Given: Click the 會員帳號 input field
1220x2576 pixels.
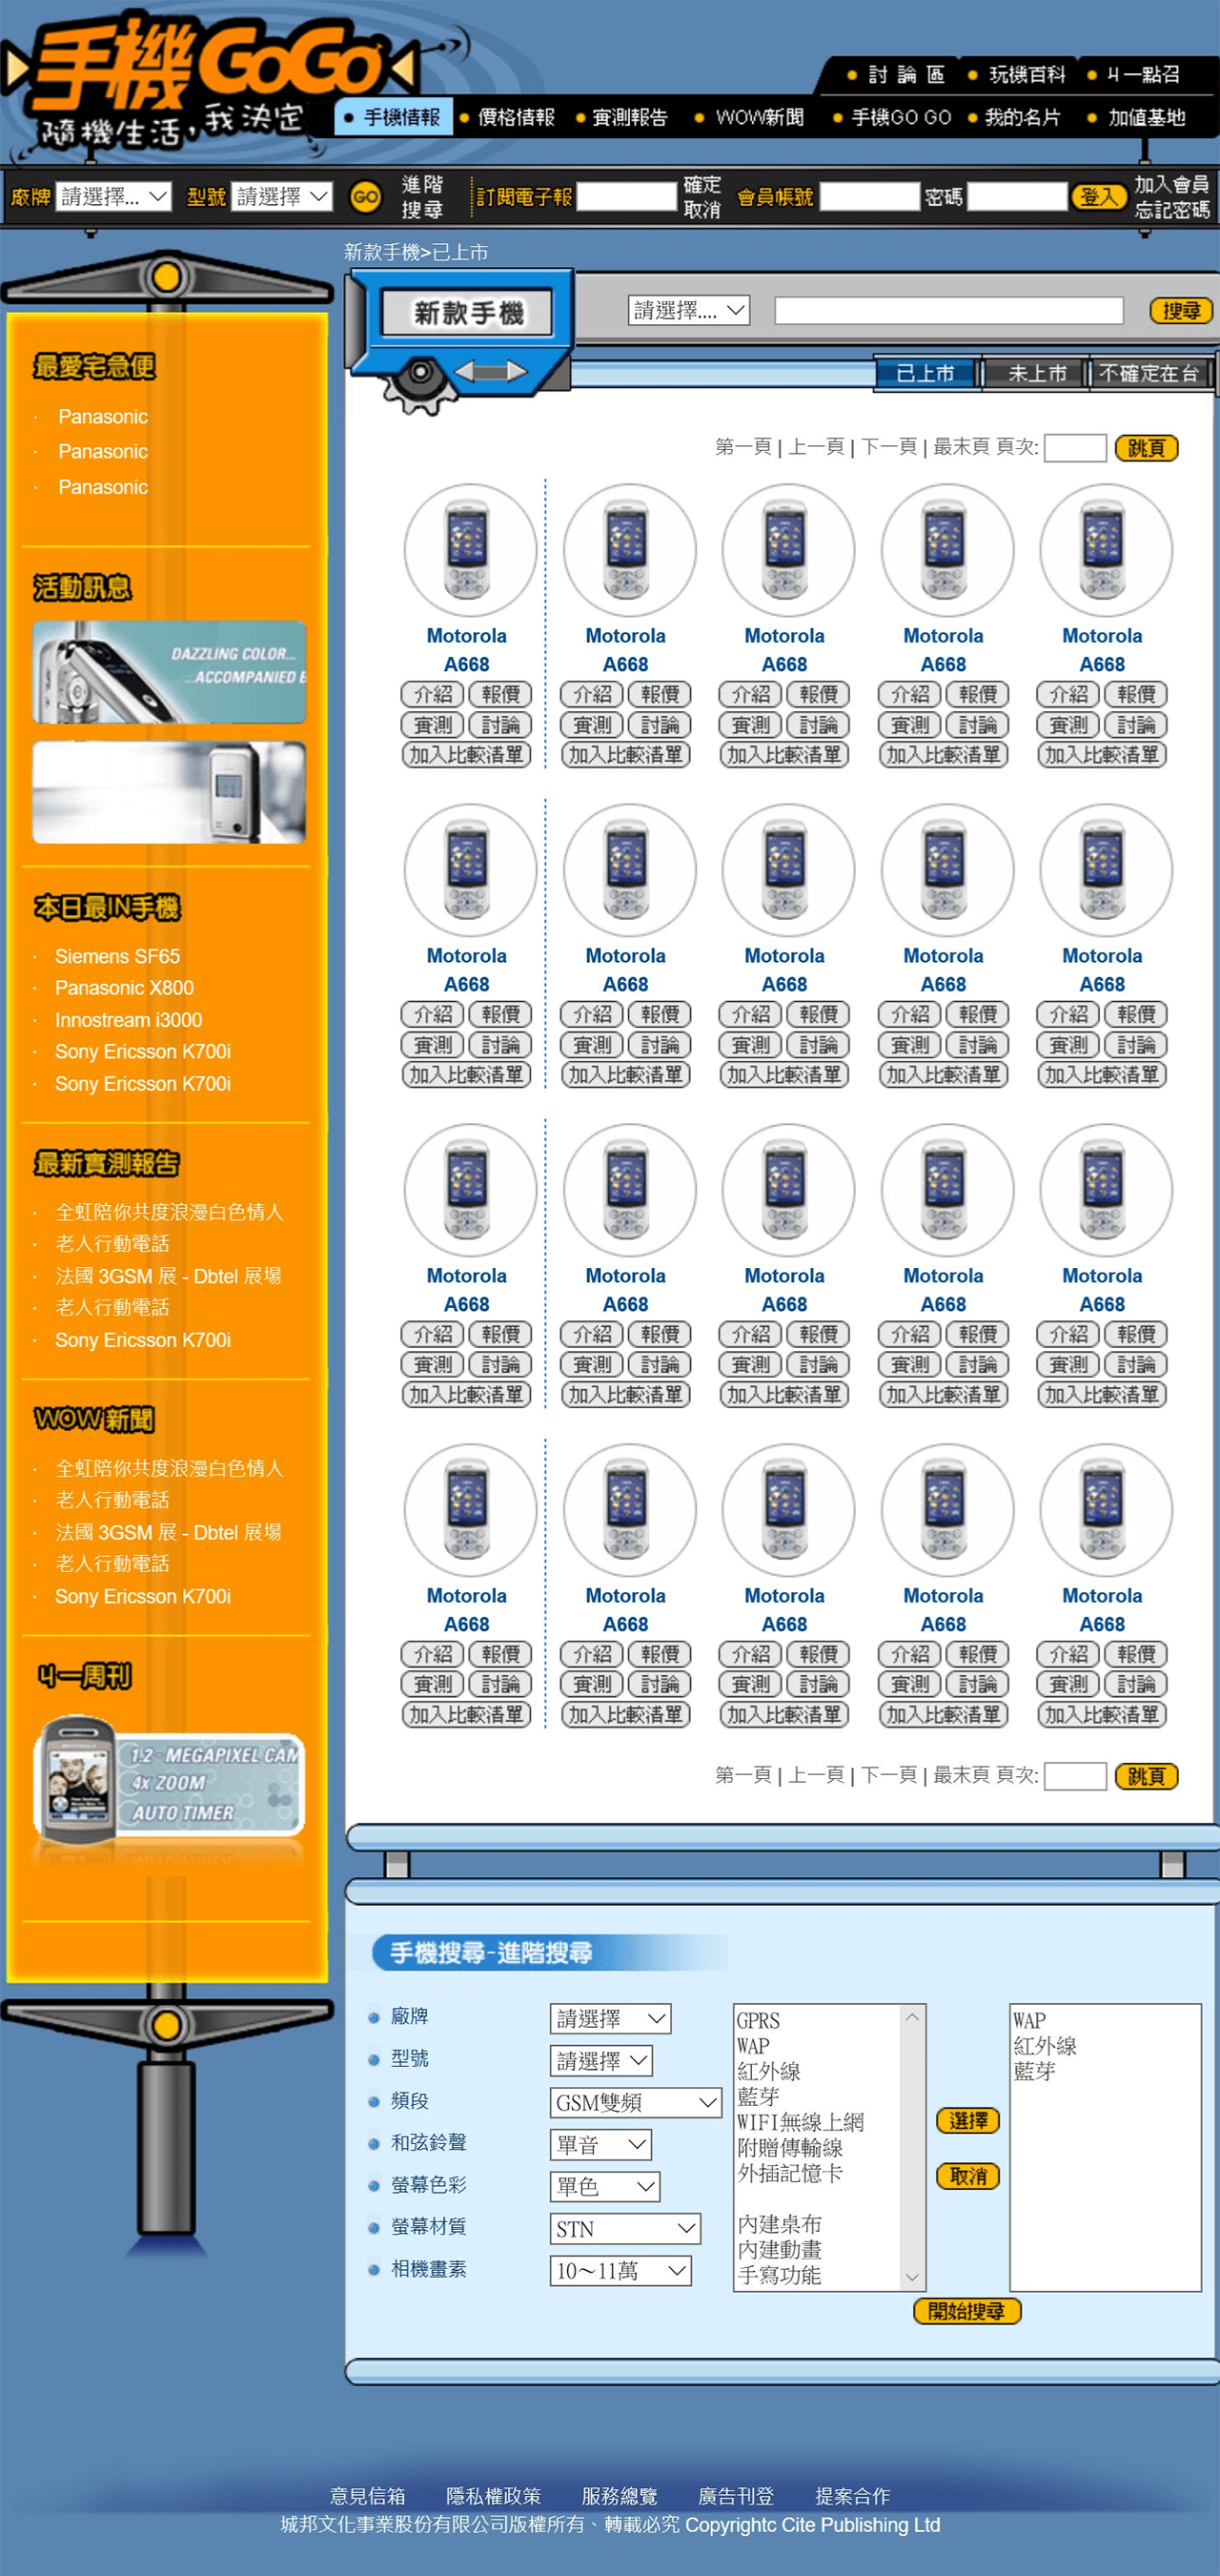Looking at the screenshot, I should pos(869,197).
